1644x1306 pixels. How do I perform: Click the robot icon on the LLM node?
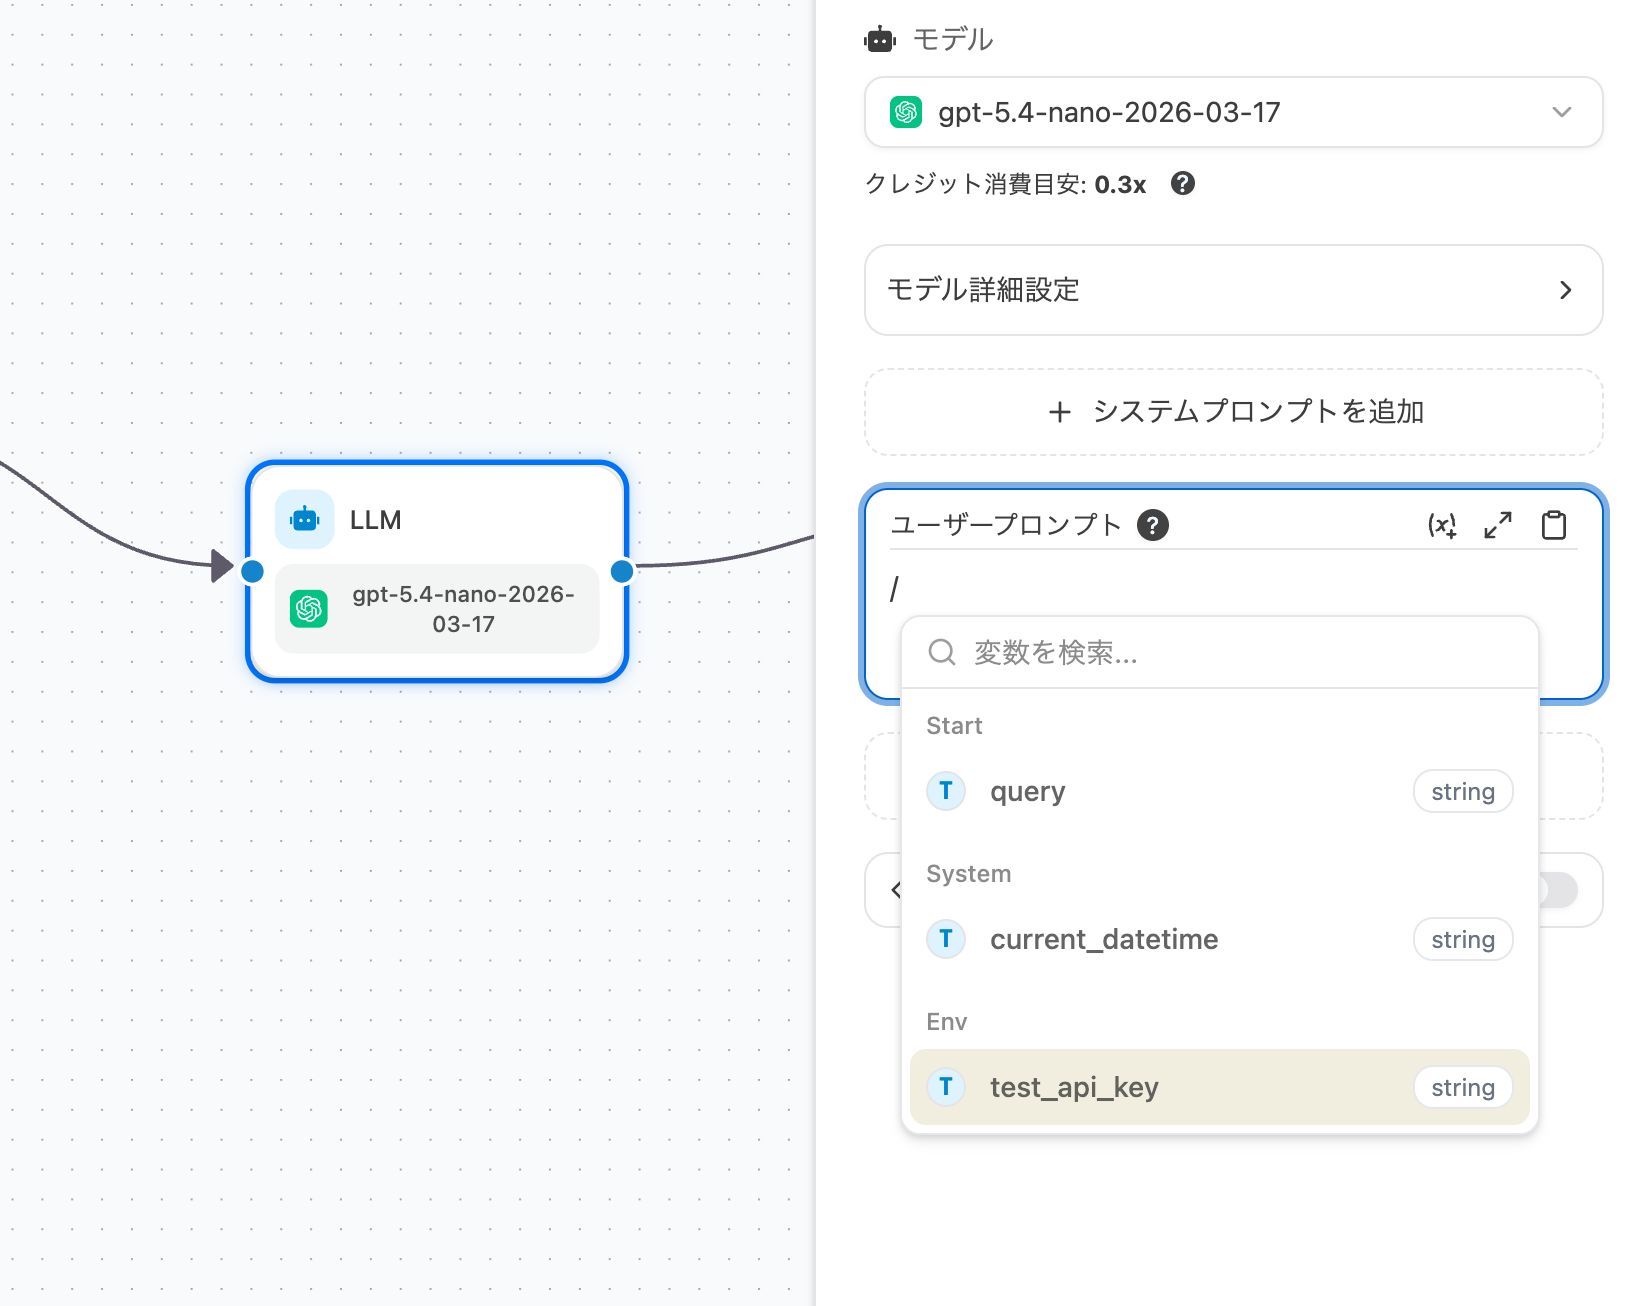(x=305, y=520)
